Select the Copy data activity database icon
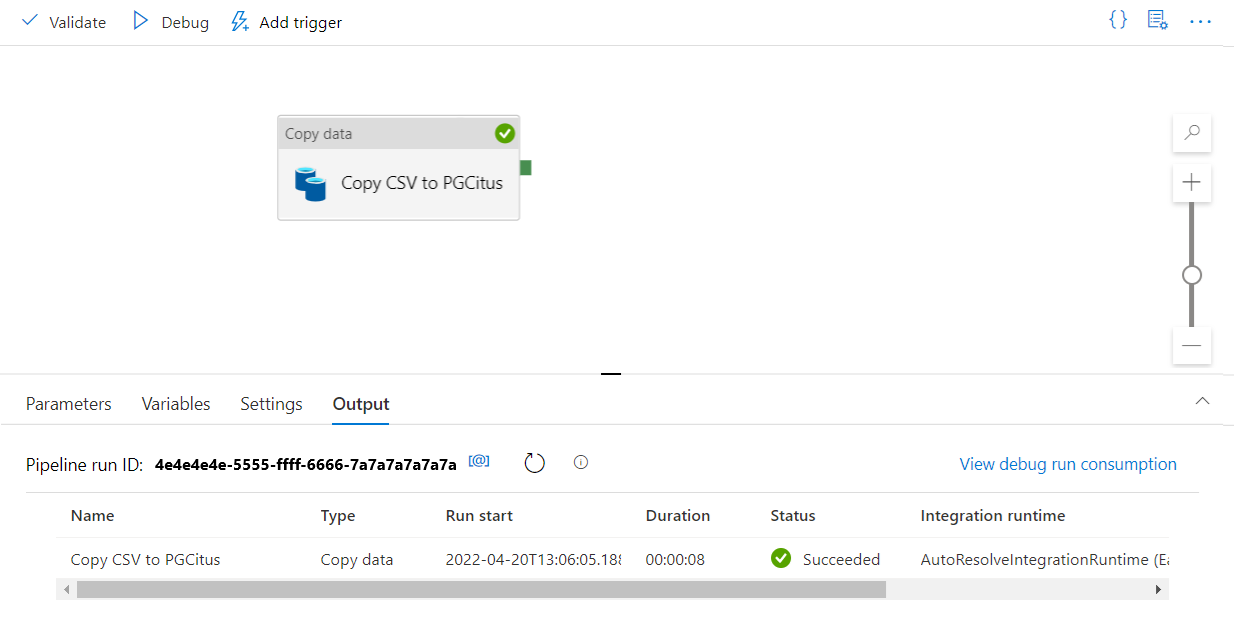The image size is (1234, 626). tap(312, 184)
